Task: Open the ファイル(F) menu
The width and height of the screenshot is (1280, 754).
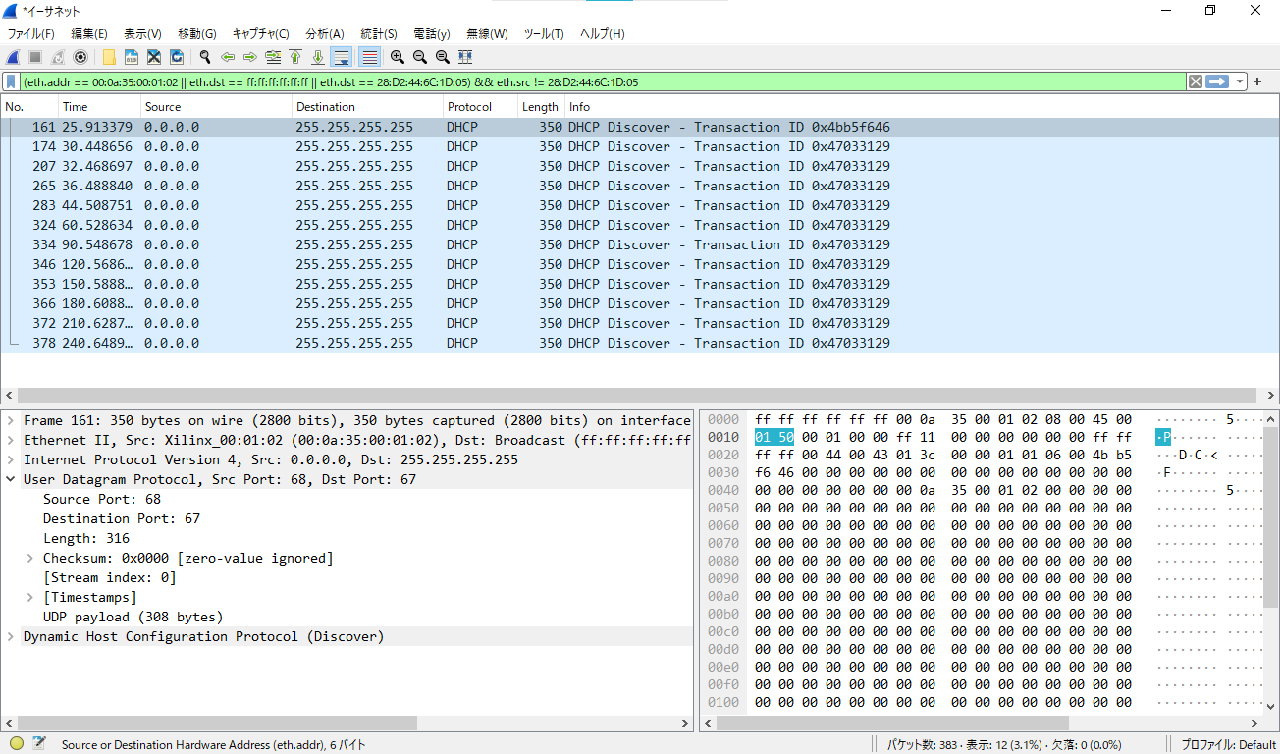Action: coord(31,33)
